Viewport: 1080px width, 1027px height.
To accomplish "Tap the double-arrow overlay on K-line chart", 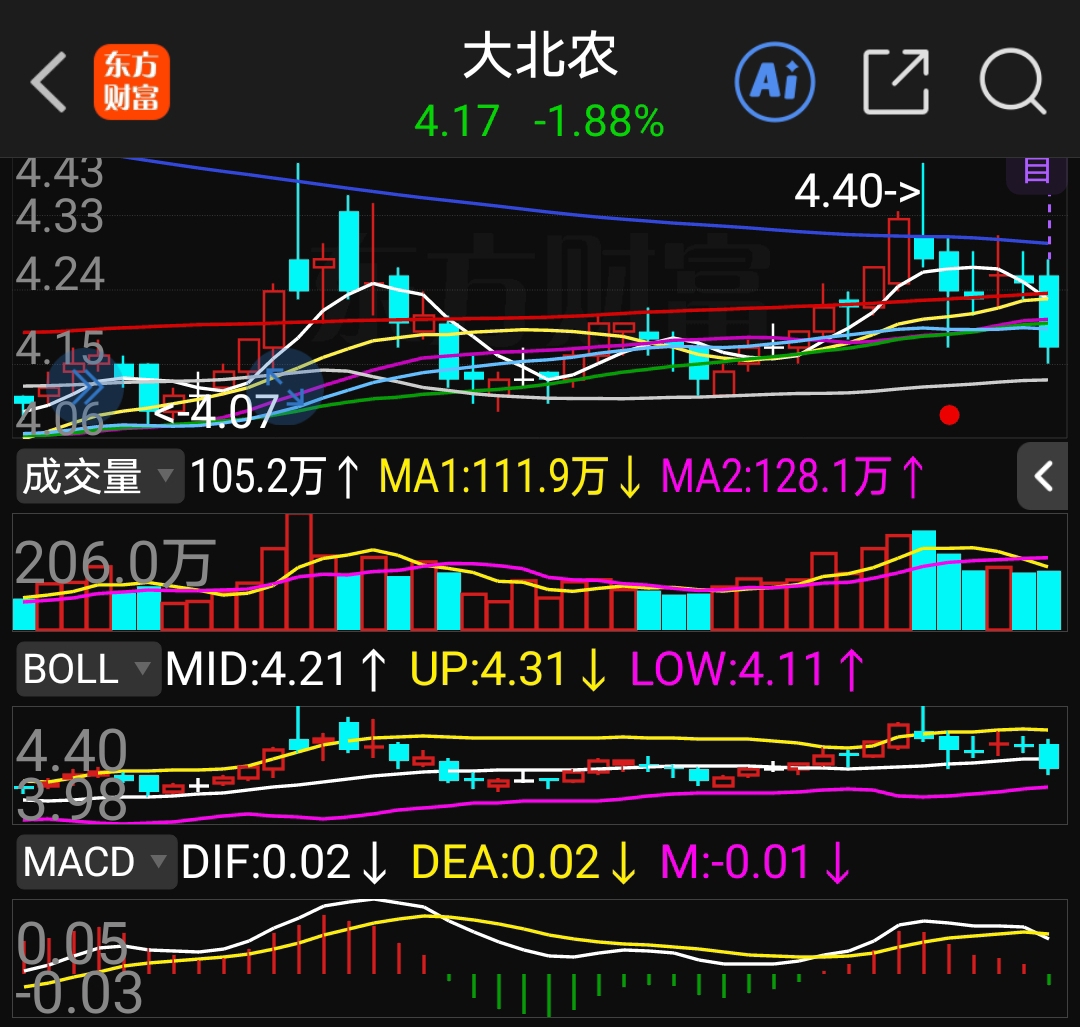I will [x=85, y=386].
